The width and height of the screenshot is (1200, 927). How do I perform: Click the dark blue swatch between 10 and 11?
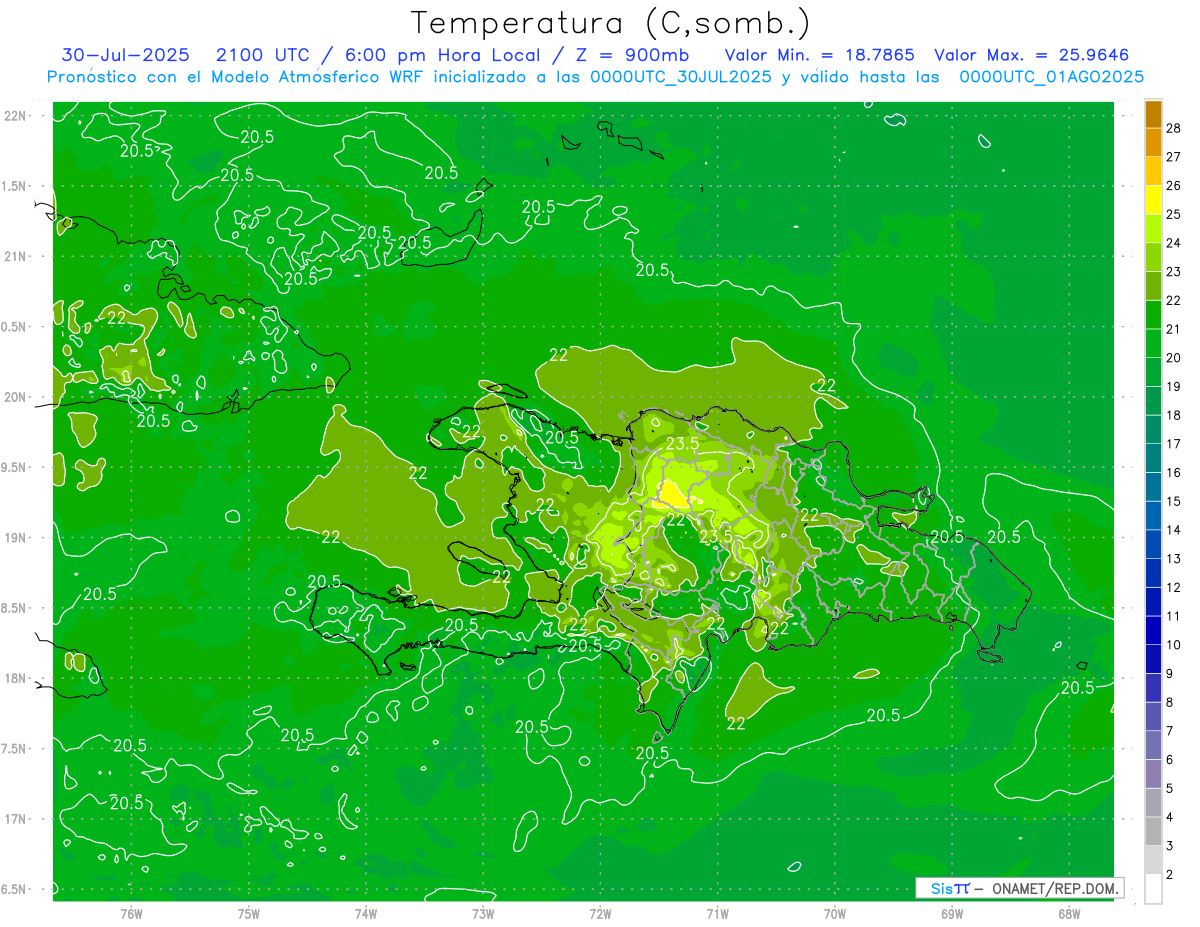[x=1153, y=631]
